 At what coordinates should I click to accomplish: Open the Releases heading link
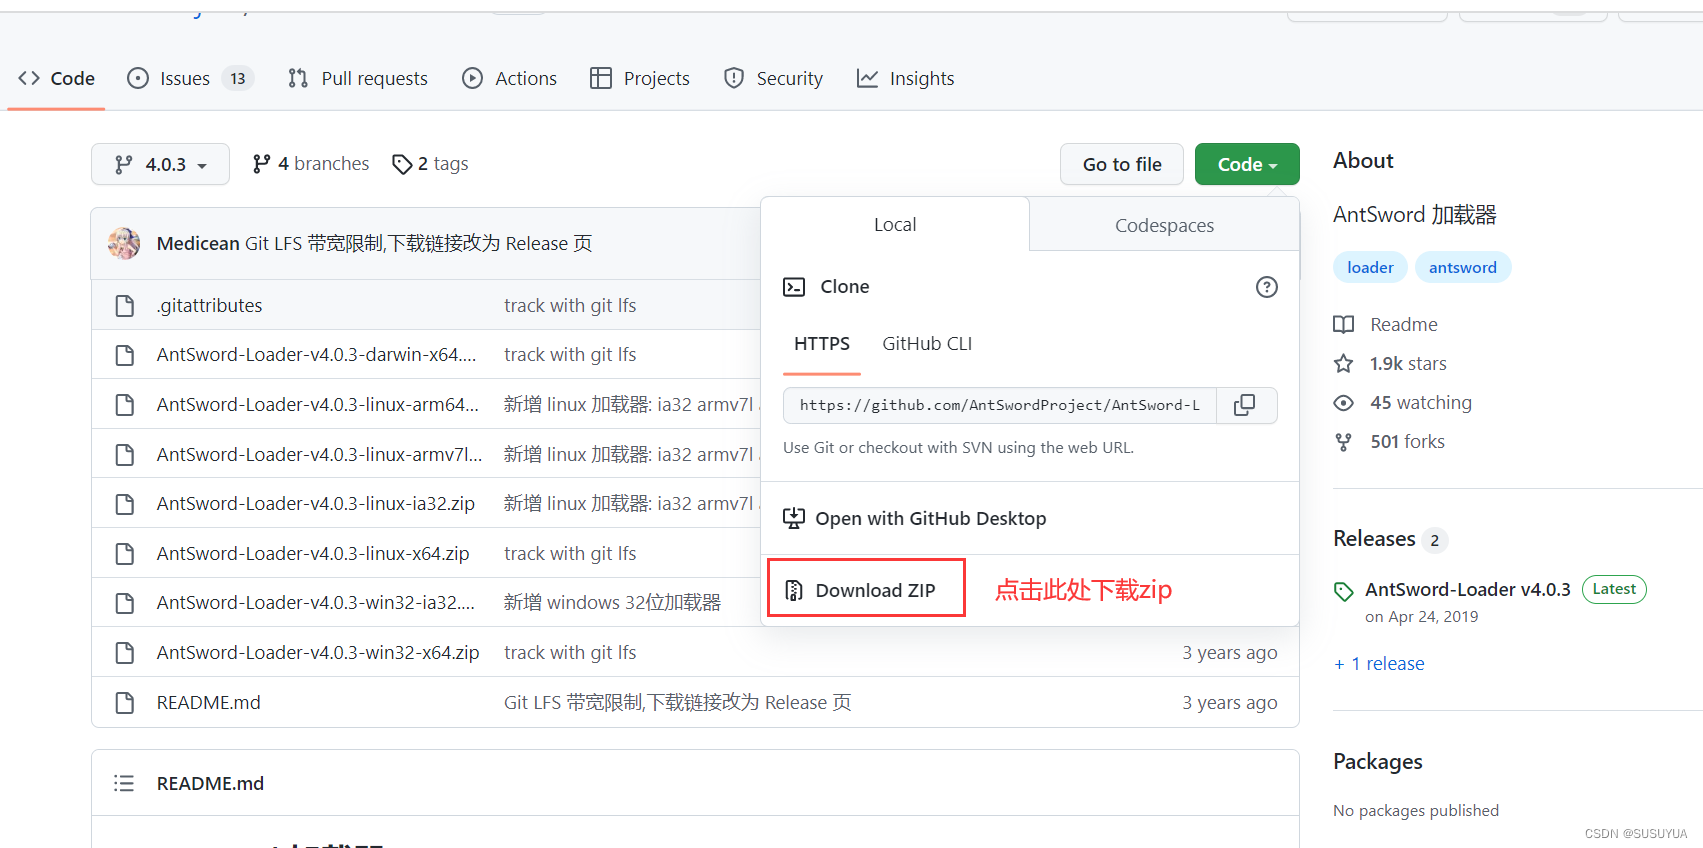(1374, 538)
